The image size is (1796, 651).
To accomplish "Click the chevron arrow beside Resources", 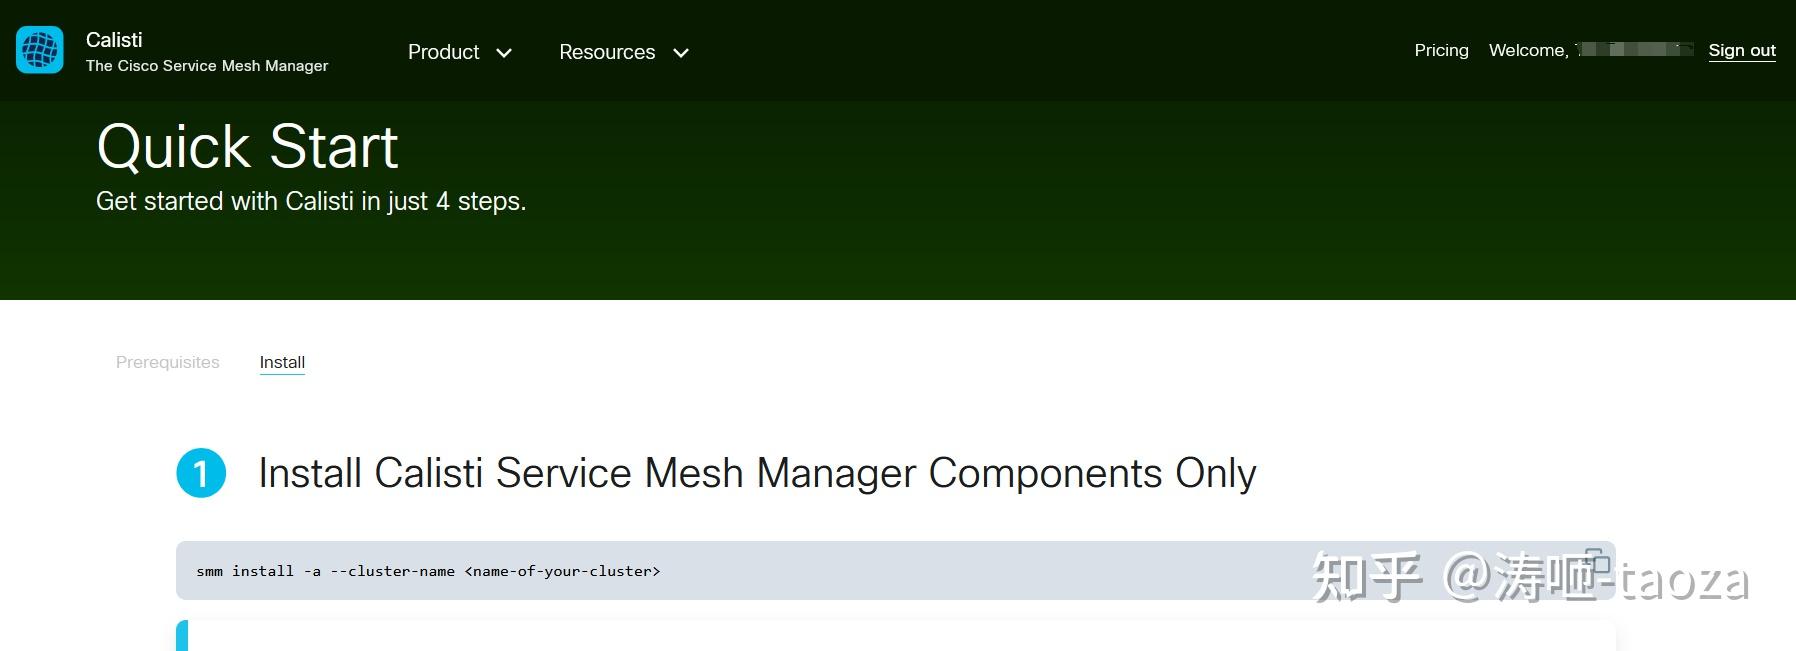I will pos(681,53).
